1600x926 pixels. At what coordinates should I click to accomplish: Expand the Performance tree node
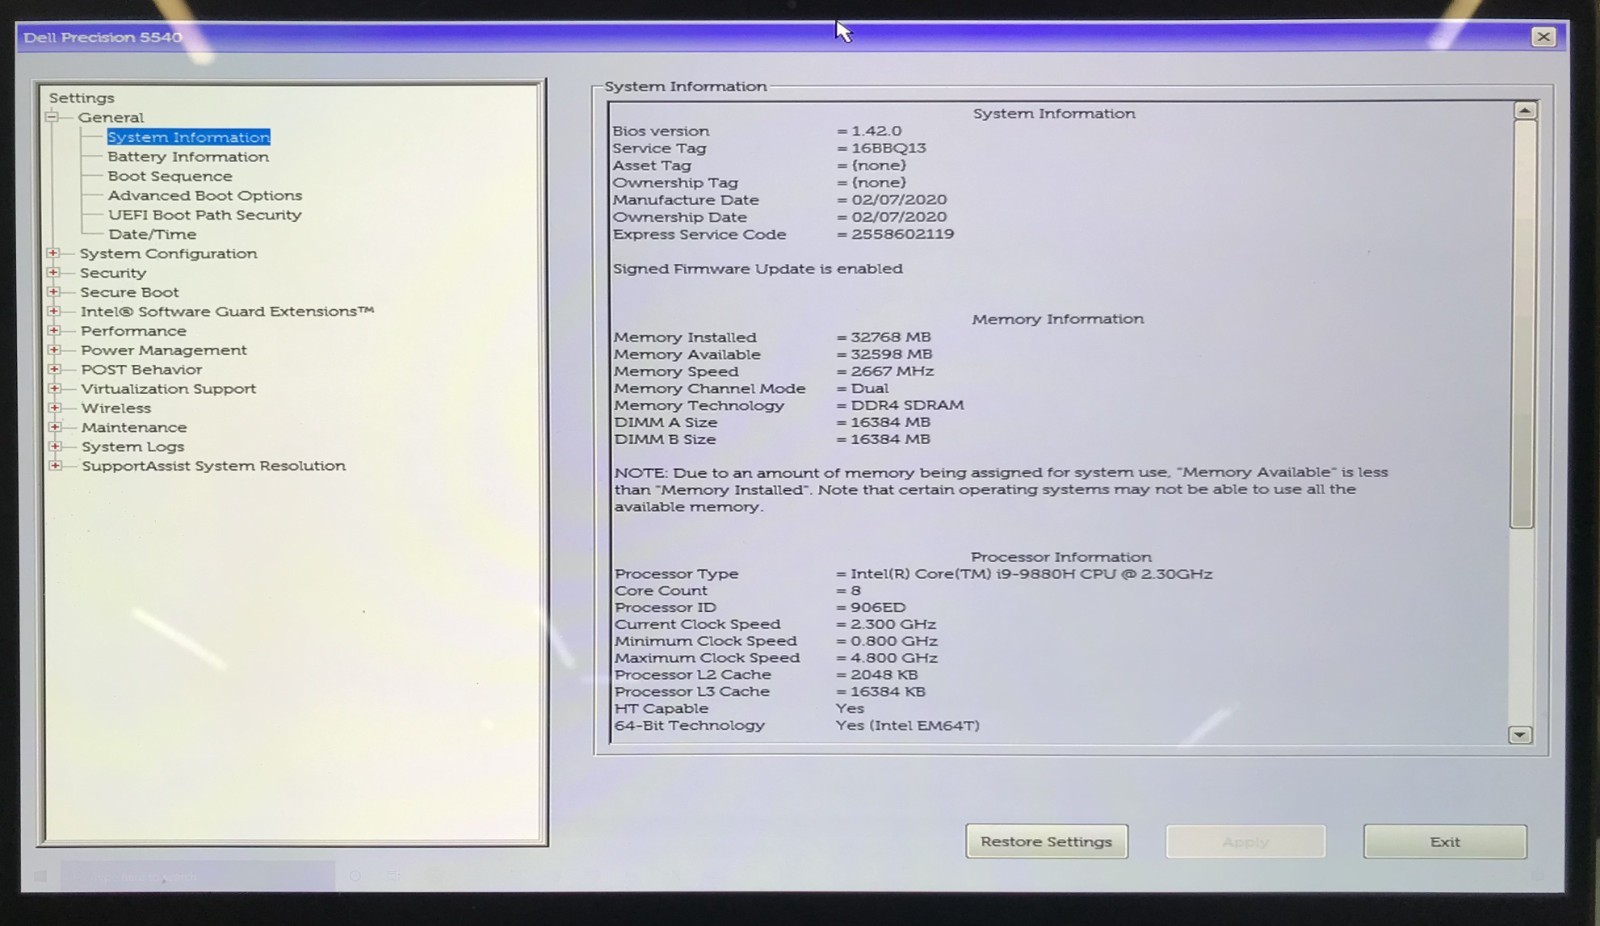click(x=54, y=330)
